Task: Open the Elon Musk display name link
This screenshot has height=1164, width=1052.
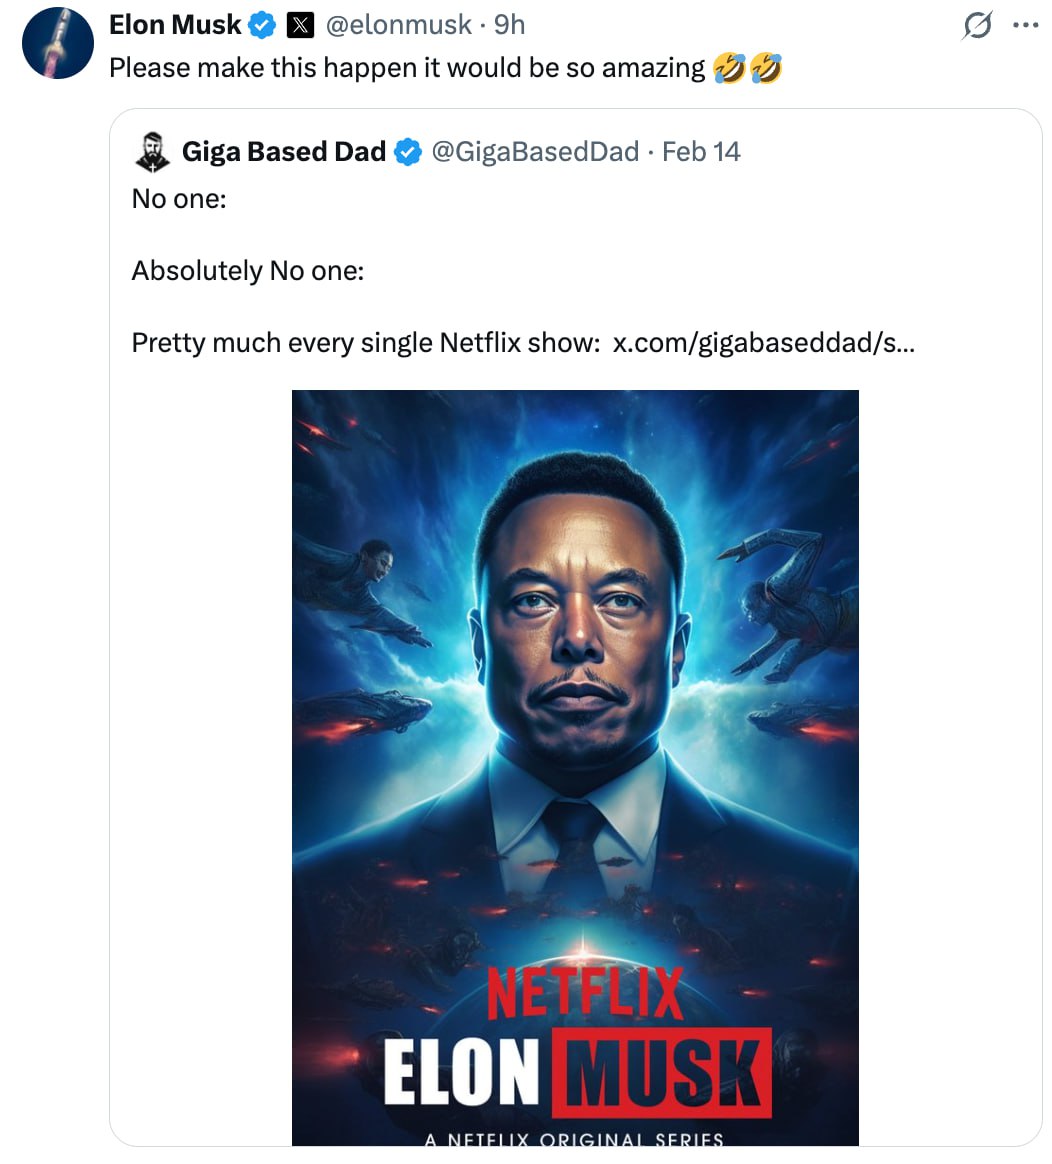Action: coord(175,25)
